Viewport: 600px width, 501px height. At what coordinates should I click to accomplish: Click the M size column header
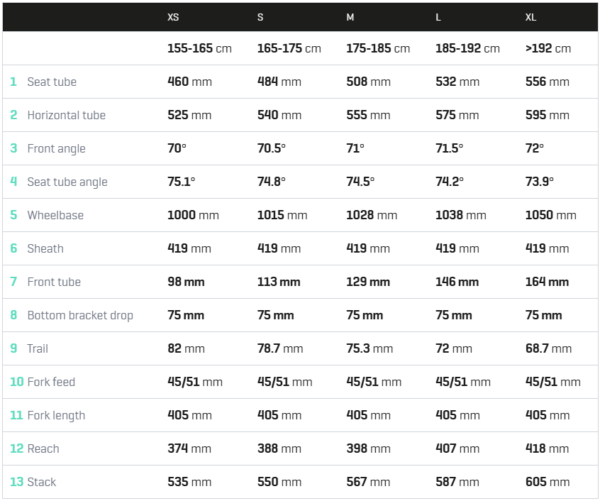[x=350, y=17]
